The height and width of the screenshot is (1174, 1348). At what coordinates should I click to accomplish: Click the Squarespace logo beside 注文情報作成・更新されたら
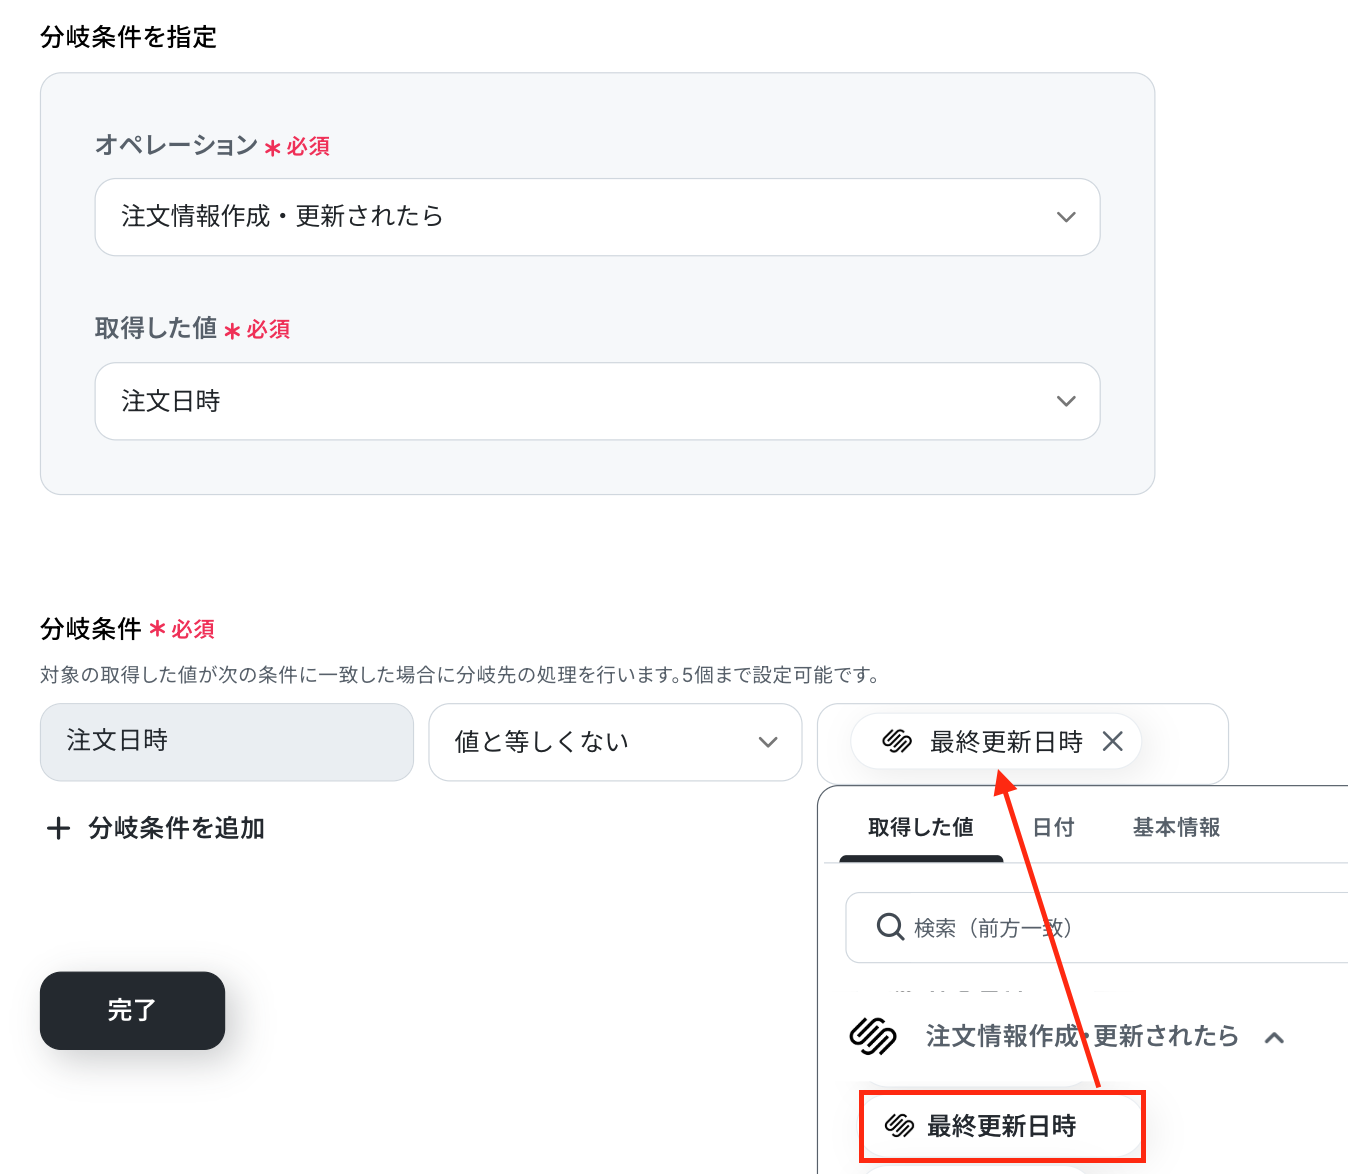click(x=873, y=1036)
